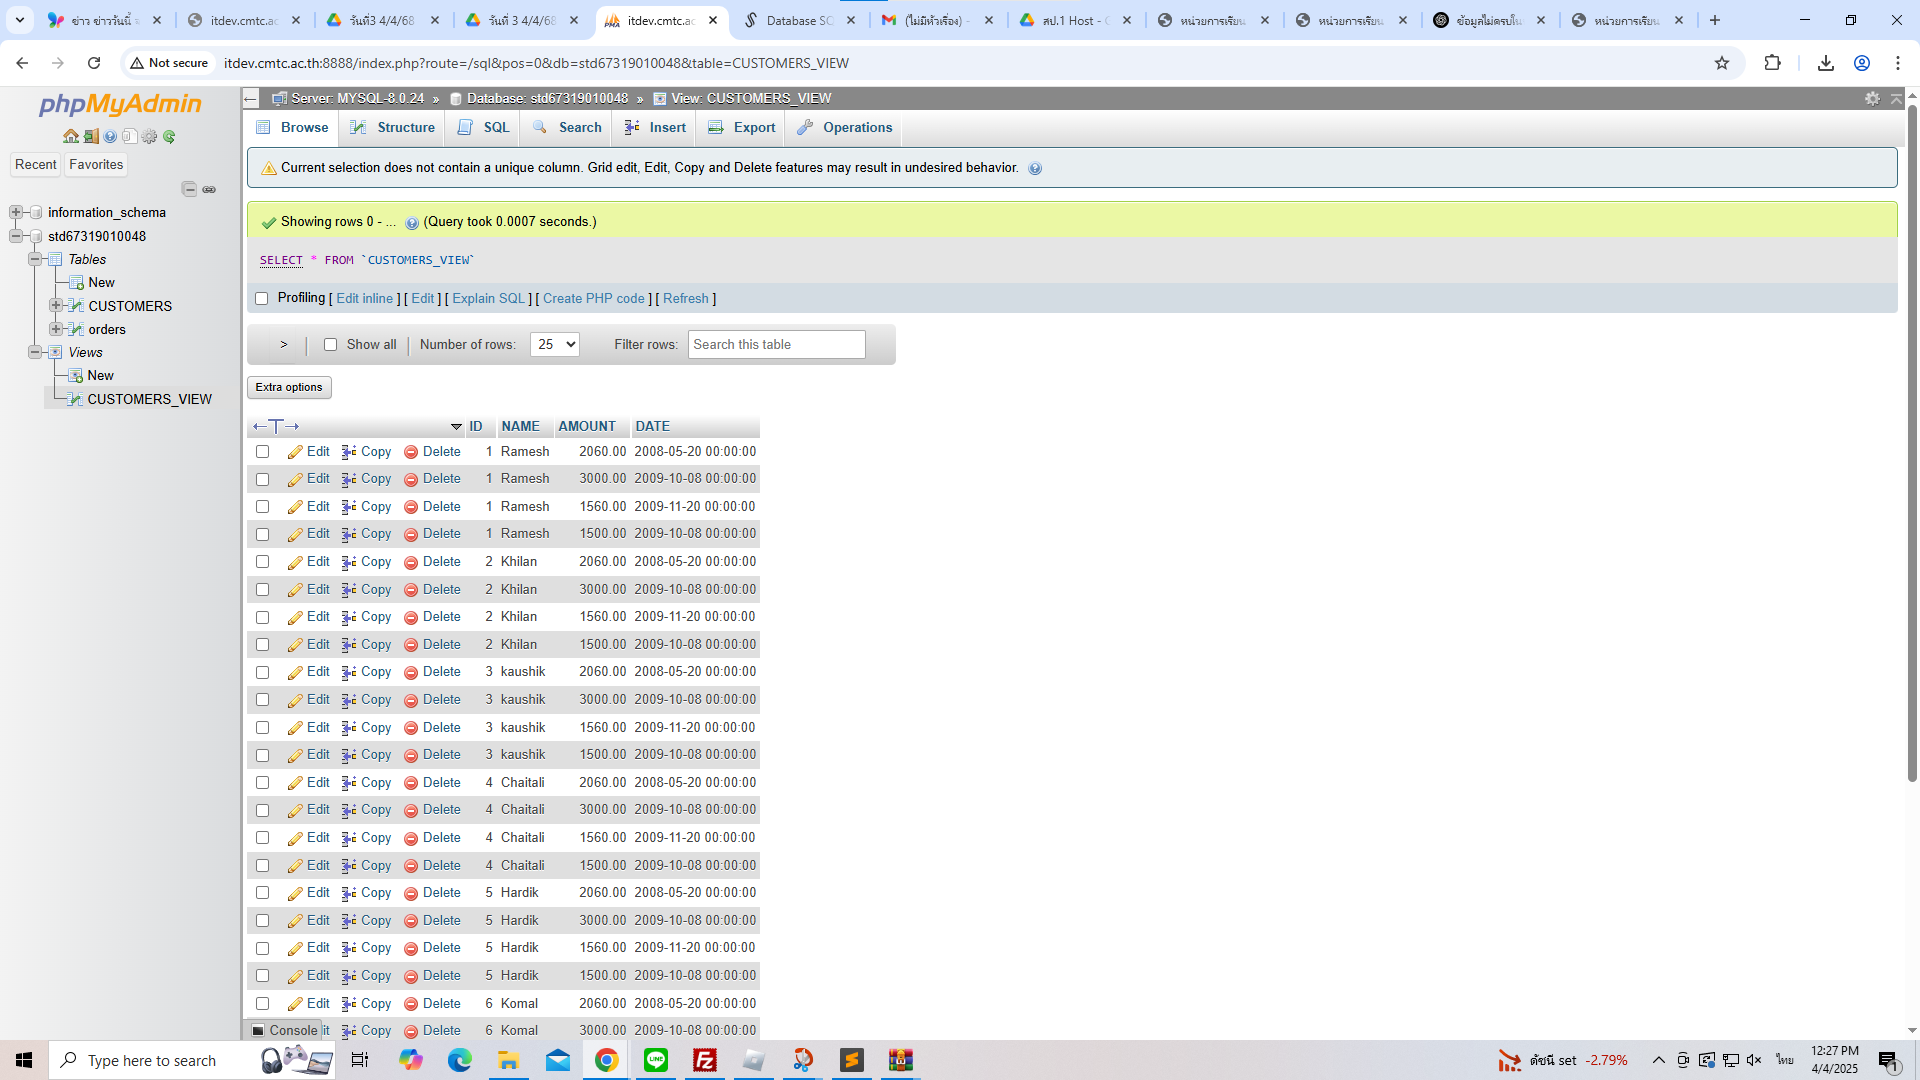Open page settings gear at top right
Screen dimensions: 1920x1080
point(1872,98)
